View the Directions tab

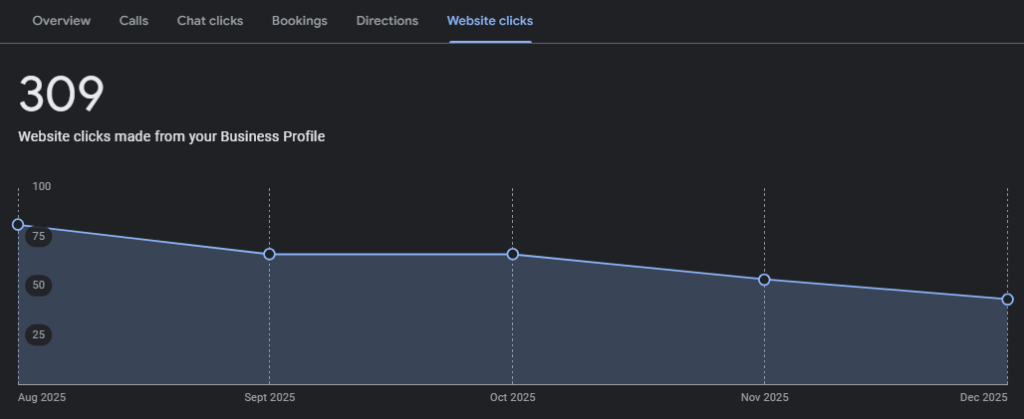click(x=387, y=21)
